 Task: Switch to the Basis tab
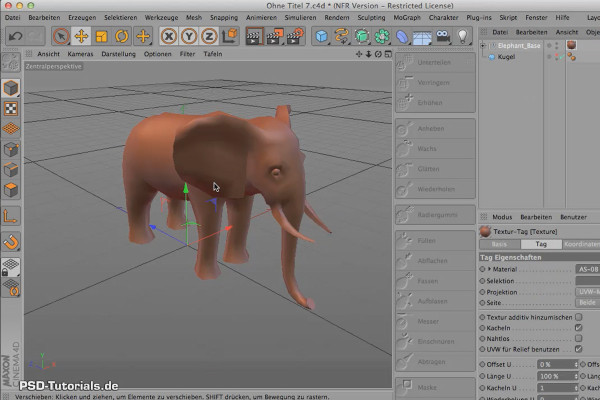[x=499, y=244]
